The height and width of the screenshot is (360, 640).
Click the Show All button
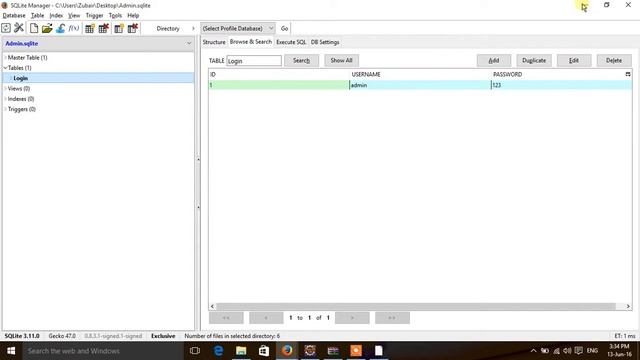coord(341,60)
